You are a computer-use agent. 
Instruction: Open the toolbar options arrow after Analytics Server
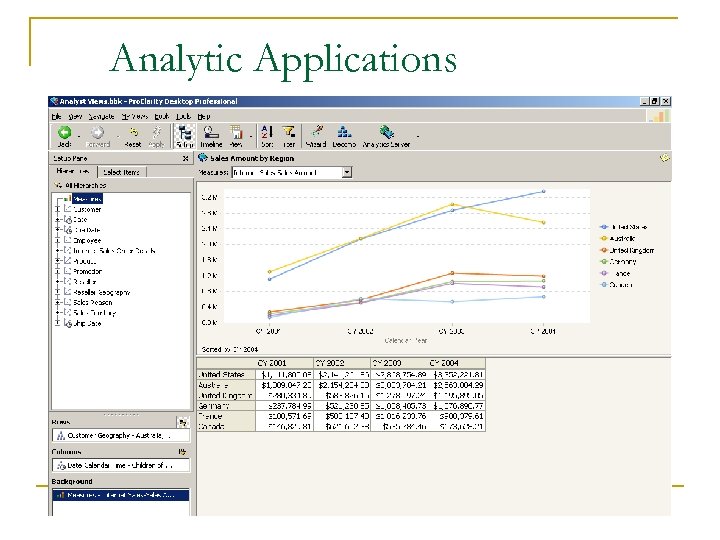(418, 136)
